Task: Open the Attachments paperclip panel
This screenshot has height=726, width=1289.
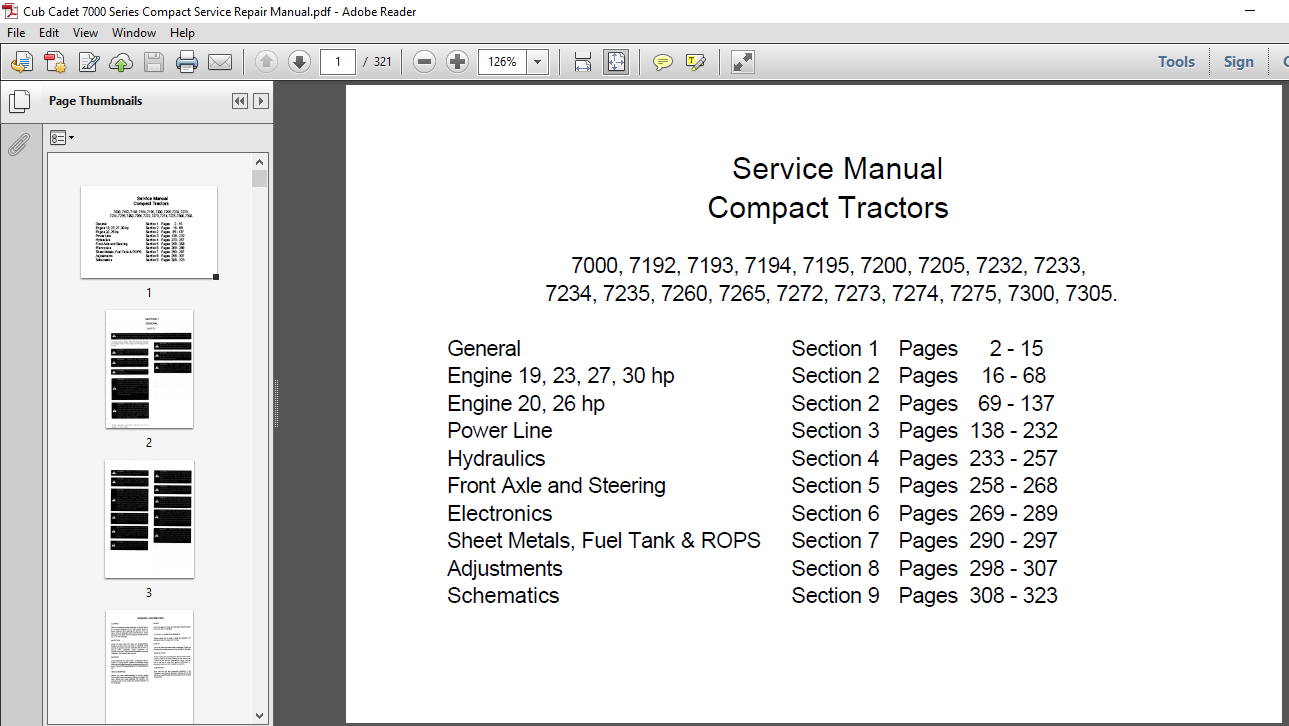Action: click(18, 146)
